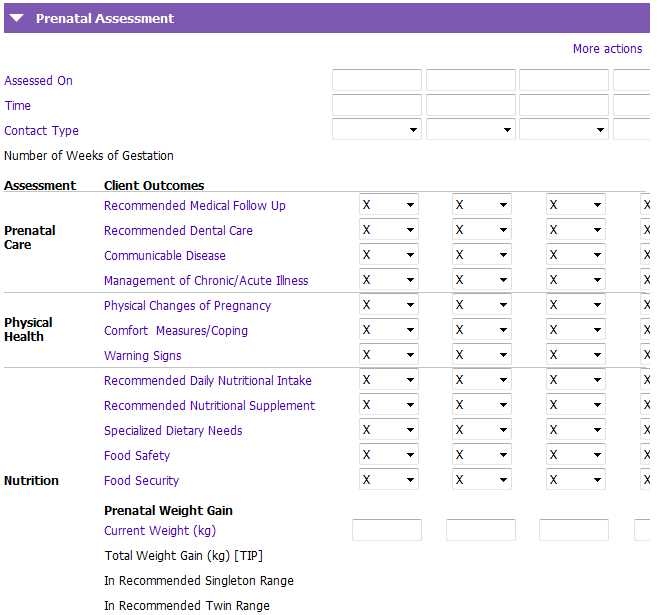The width and height of the screenshot is (662, 615).
Task: Open second Food Safety dropdown
Action: pos(482,455)
